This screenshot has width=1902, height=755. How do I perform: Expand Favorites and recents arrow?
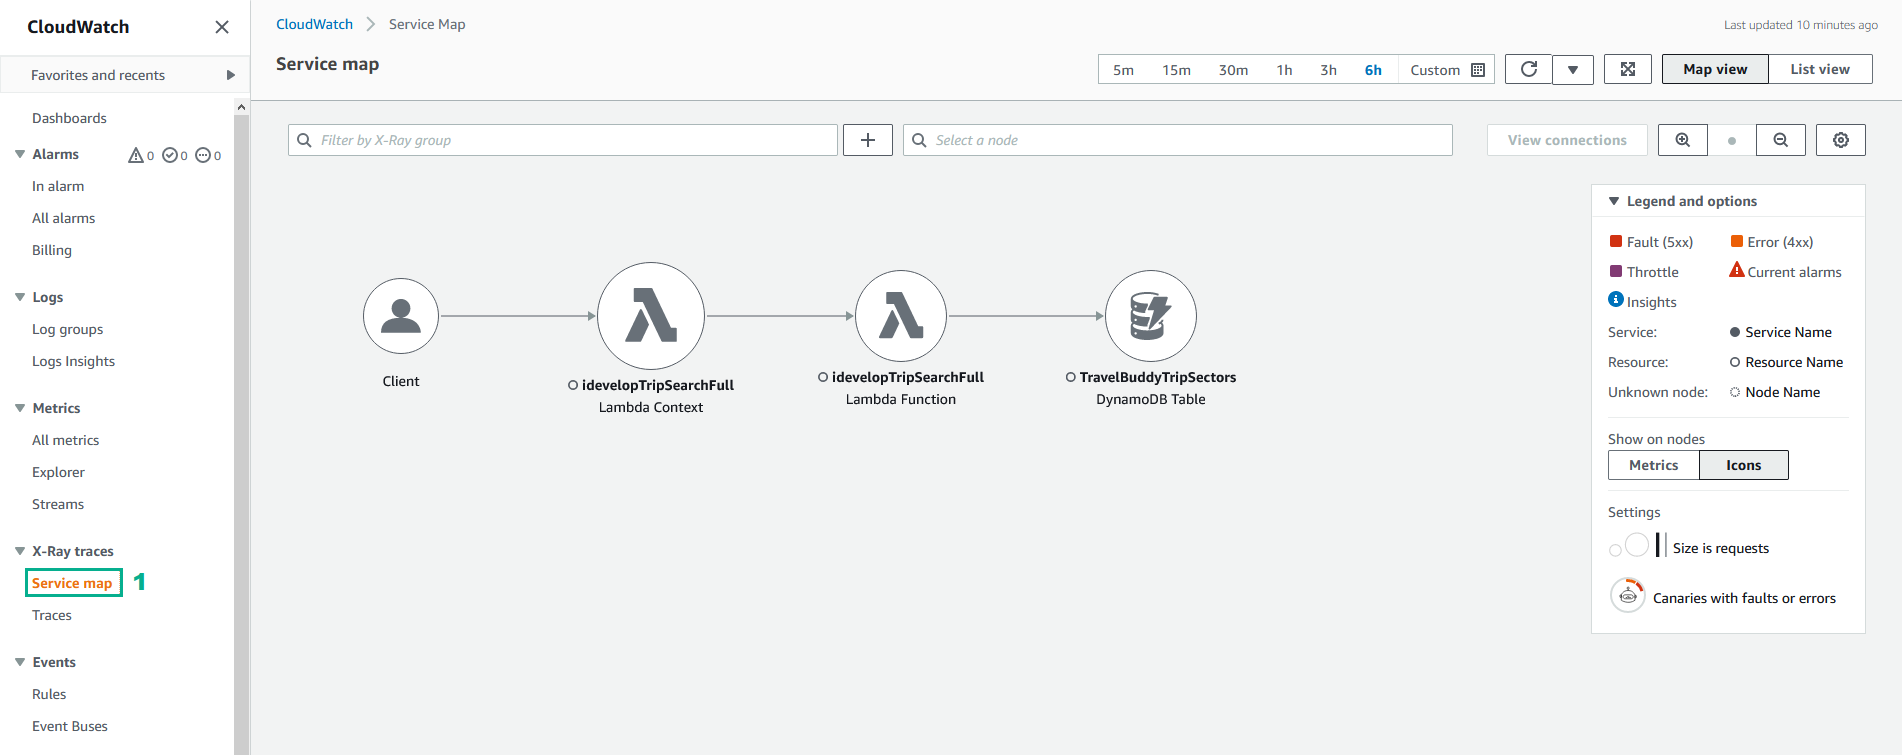(231, 75)
